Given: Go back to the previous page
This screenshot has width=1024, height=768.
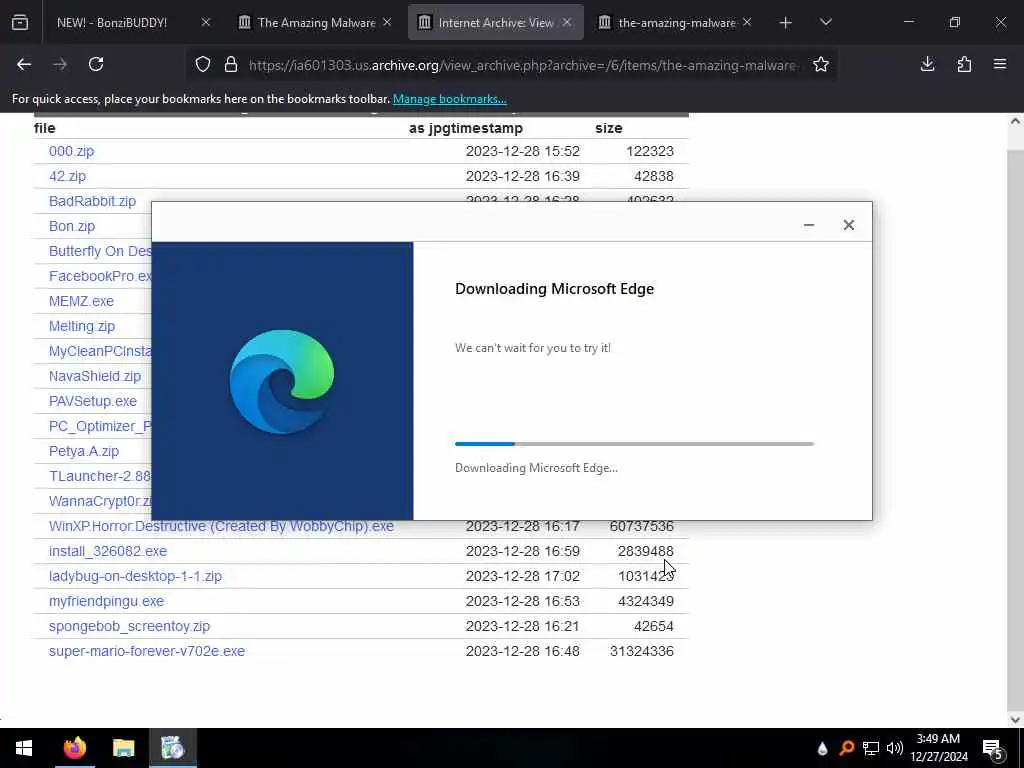Looking at the screenshot, I should tap(24, 64).
